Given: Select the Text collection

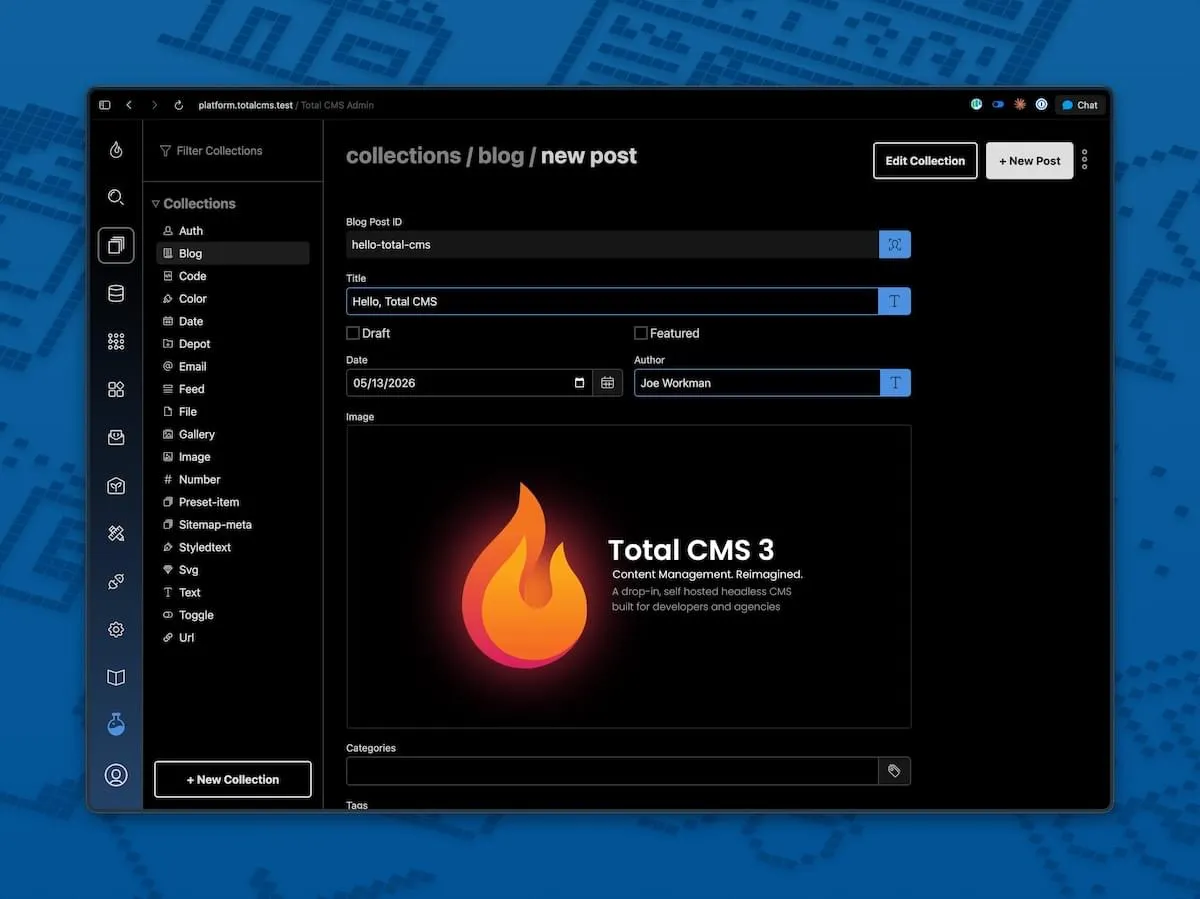Looking at the screenshot, I should pos(233,593).
